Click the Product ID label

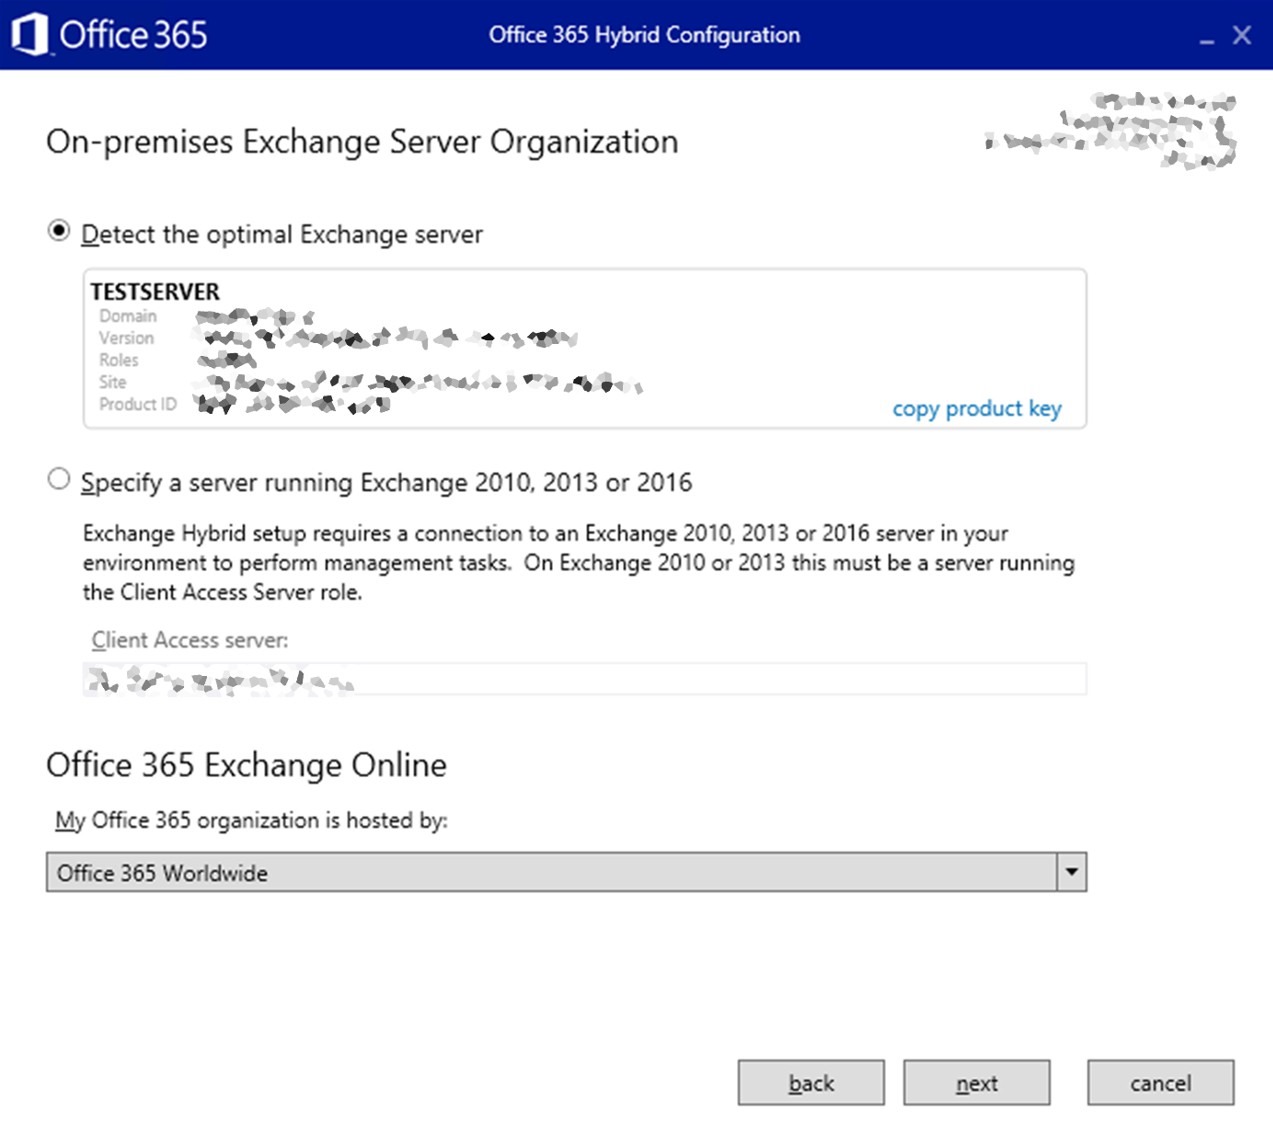(138, 404)
